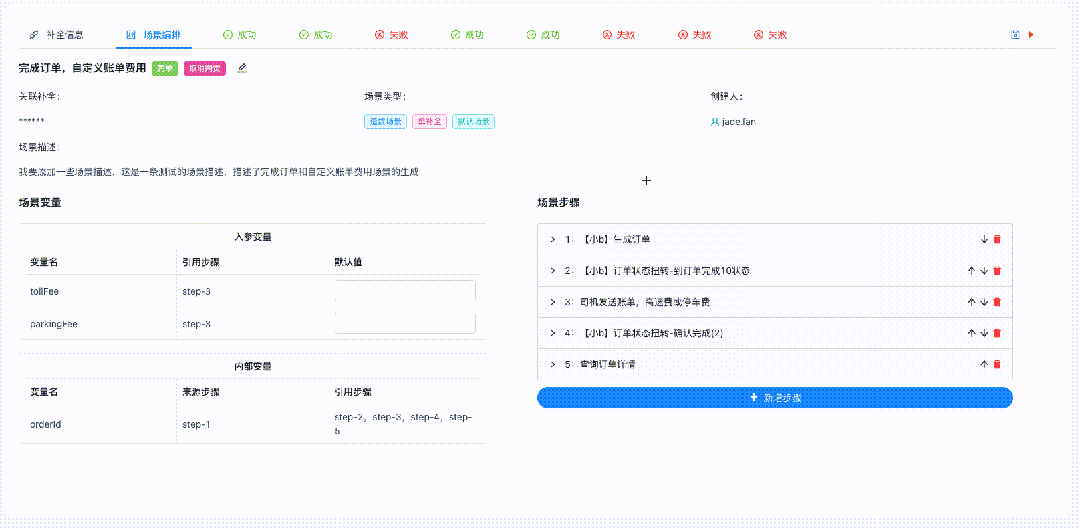Expand step 5 query order details chevron
Image resolution: width=1080 pixels, height=528 pixels.
(552, 364)
